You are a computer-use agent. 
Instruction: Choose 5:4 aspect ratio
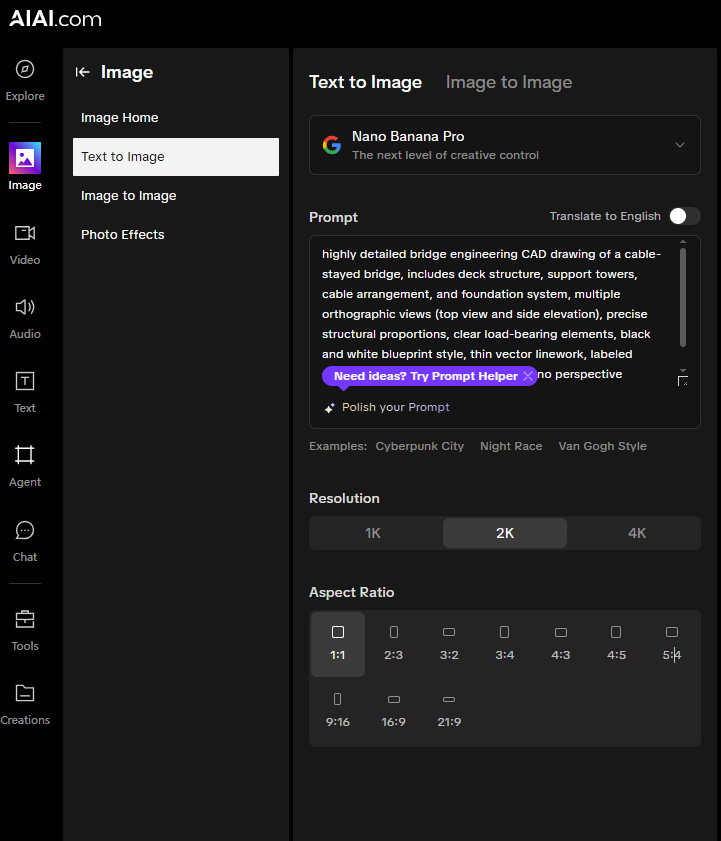coord(672,644)
